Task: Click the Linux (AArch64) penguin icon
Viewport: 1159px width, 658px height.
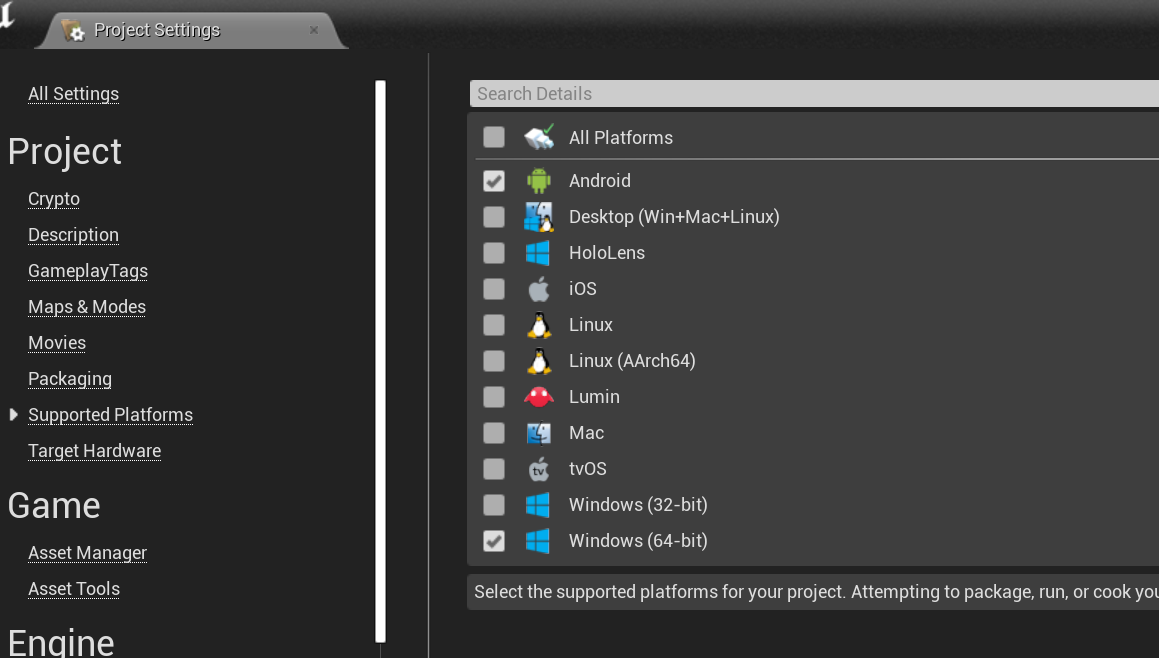Action: click(538, 361)
